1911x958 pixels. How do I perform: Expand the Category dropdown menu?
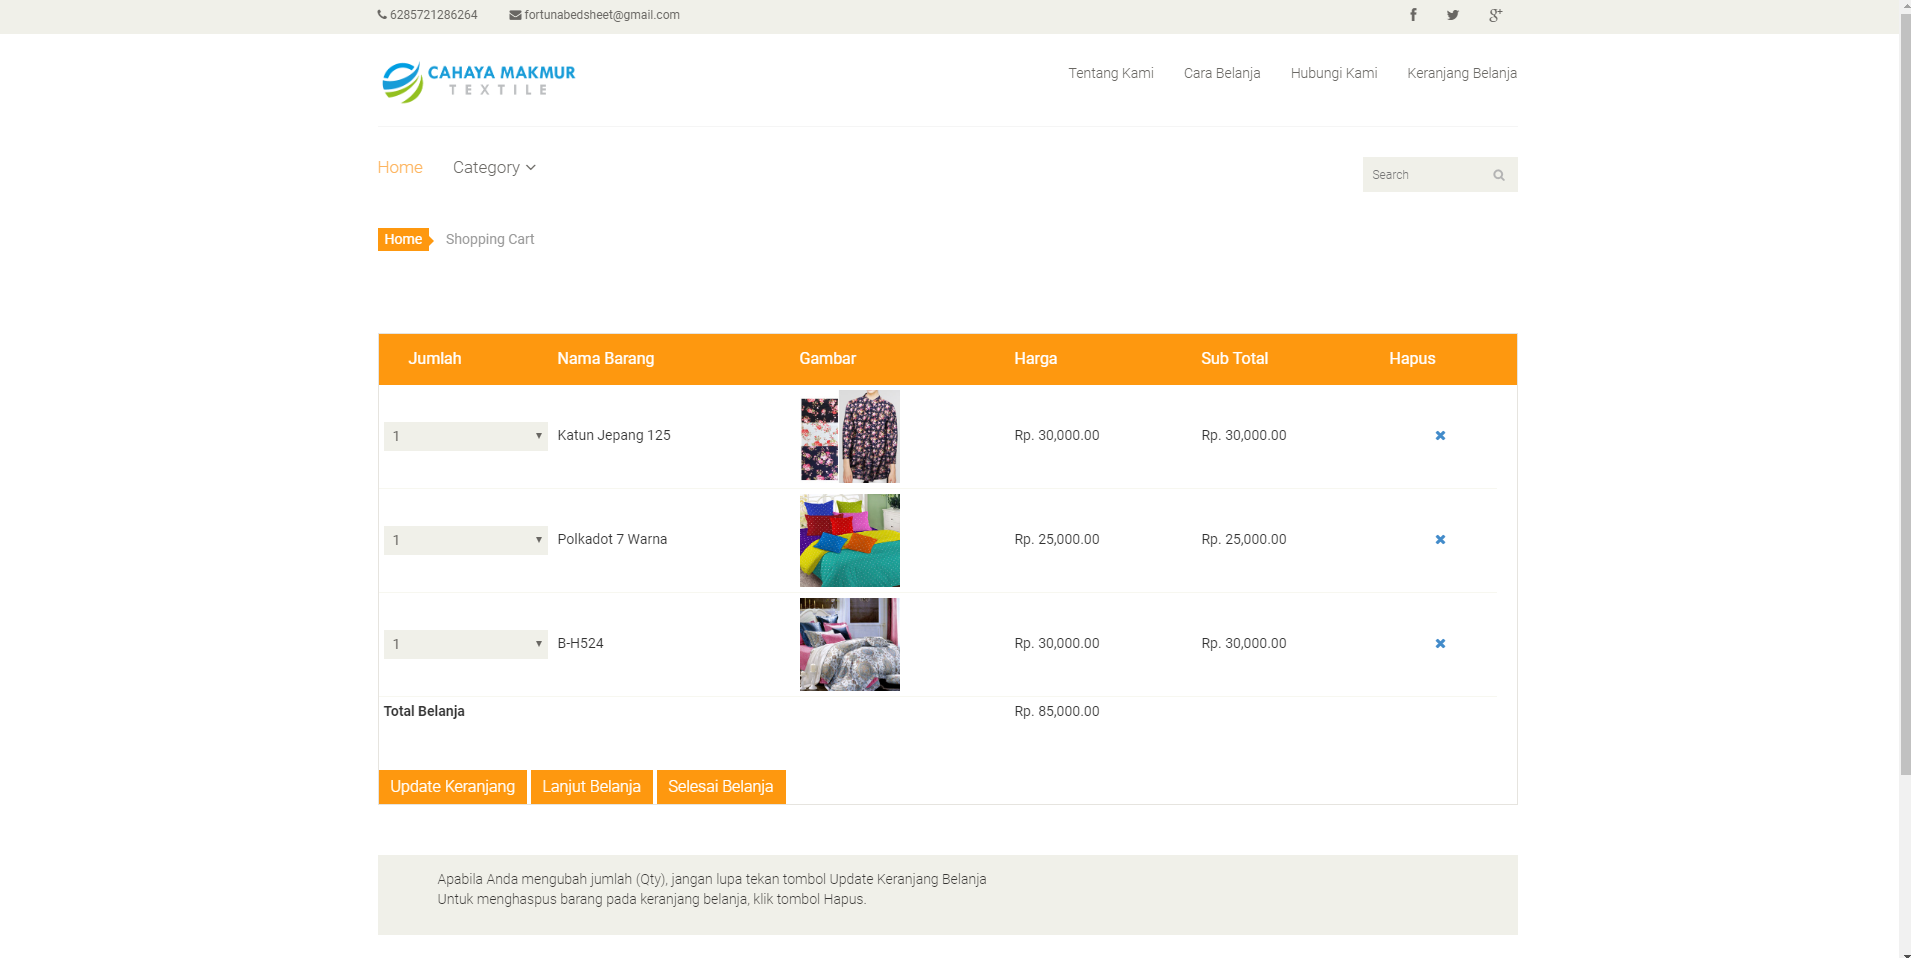point(493,167)
